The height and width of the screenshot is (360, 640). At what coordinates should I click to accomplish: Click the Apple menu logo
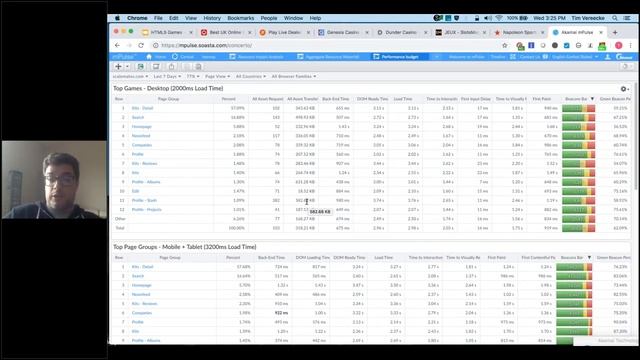(x=117, y=18)
